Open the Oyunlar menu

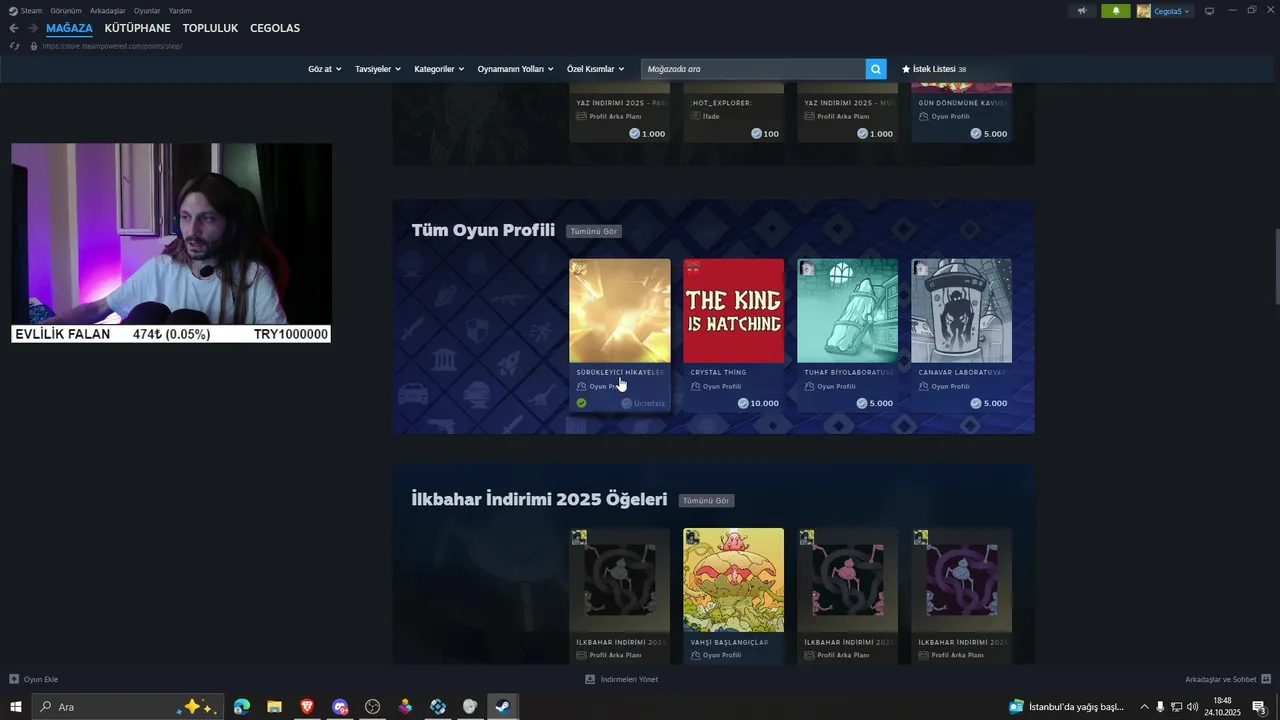coord(147,11)
